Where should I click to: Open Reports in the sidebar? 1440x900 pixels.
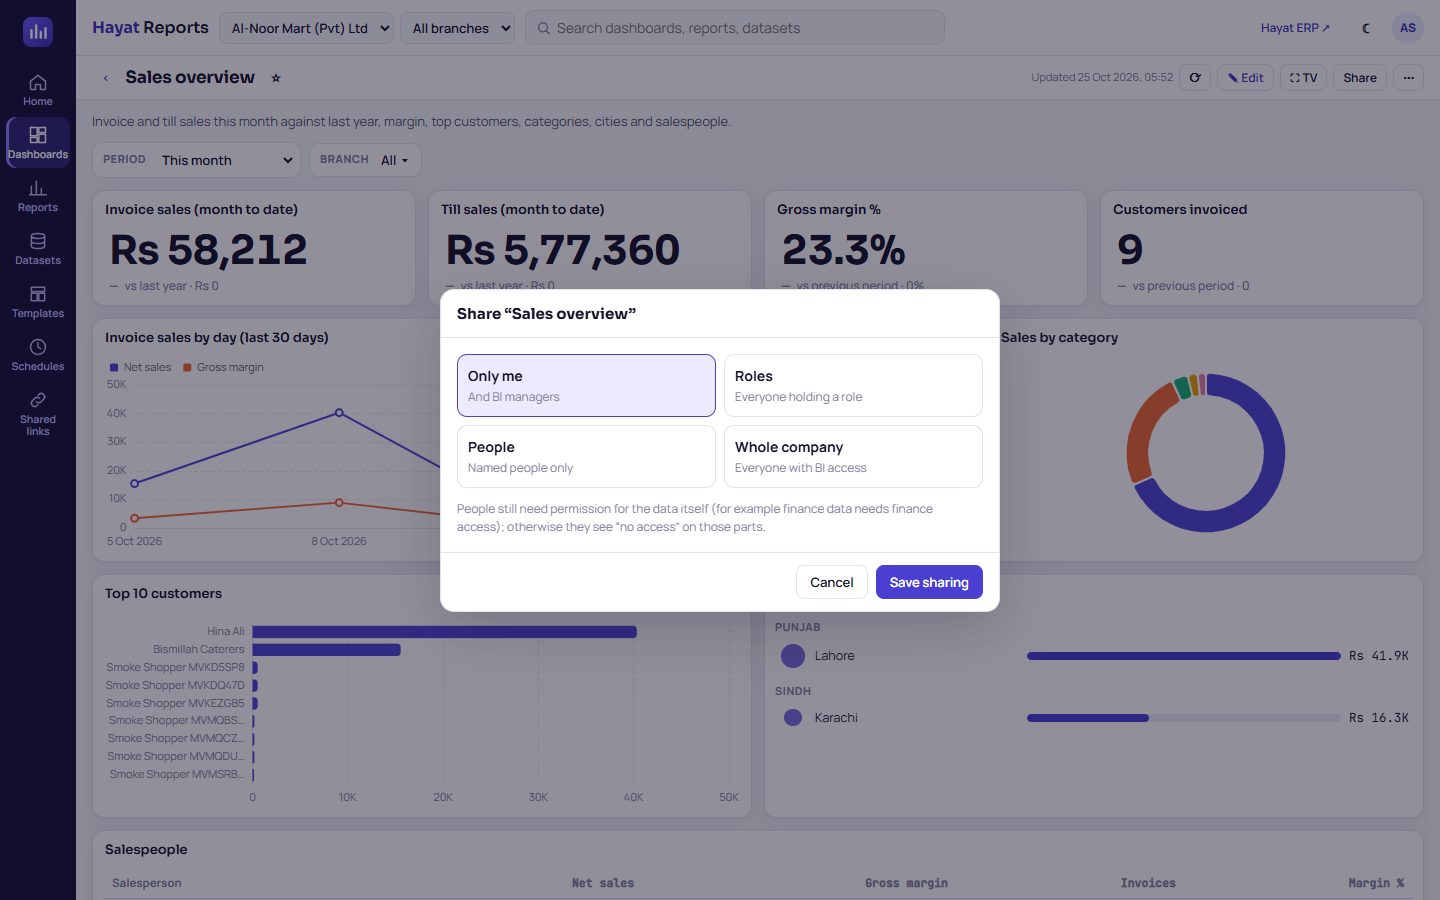click(38, 196)
